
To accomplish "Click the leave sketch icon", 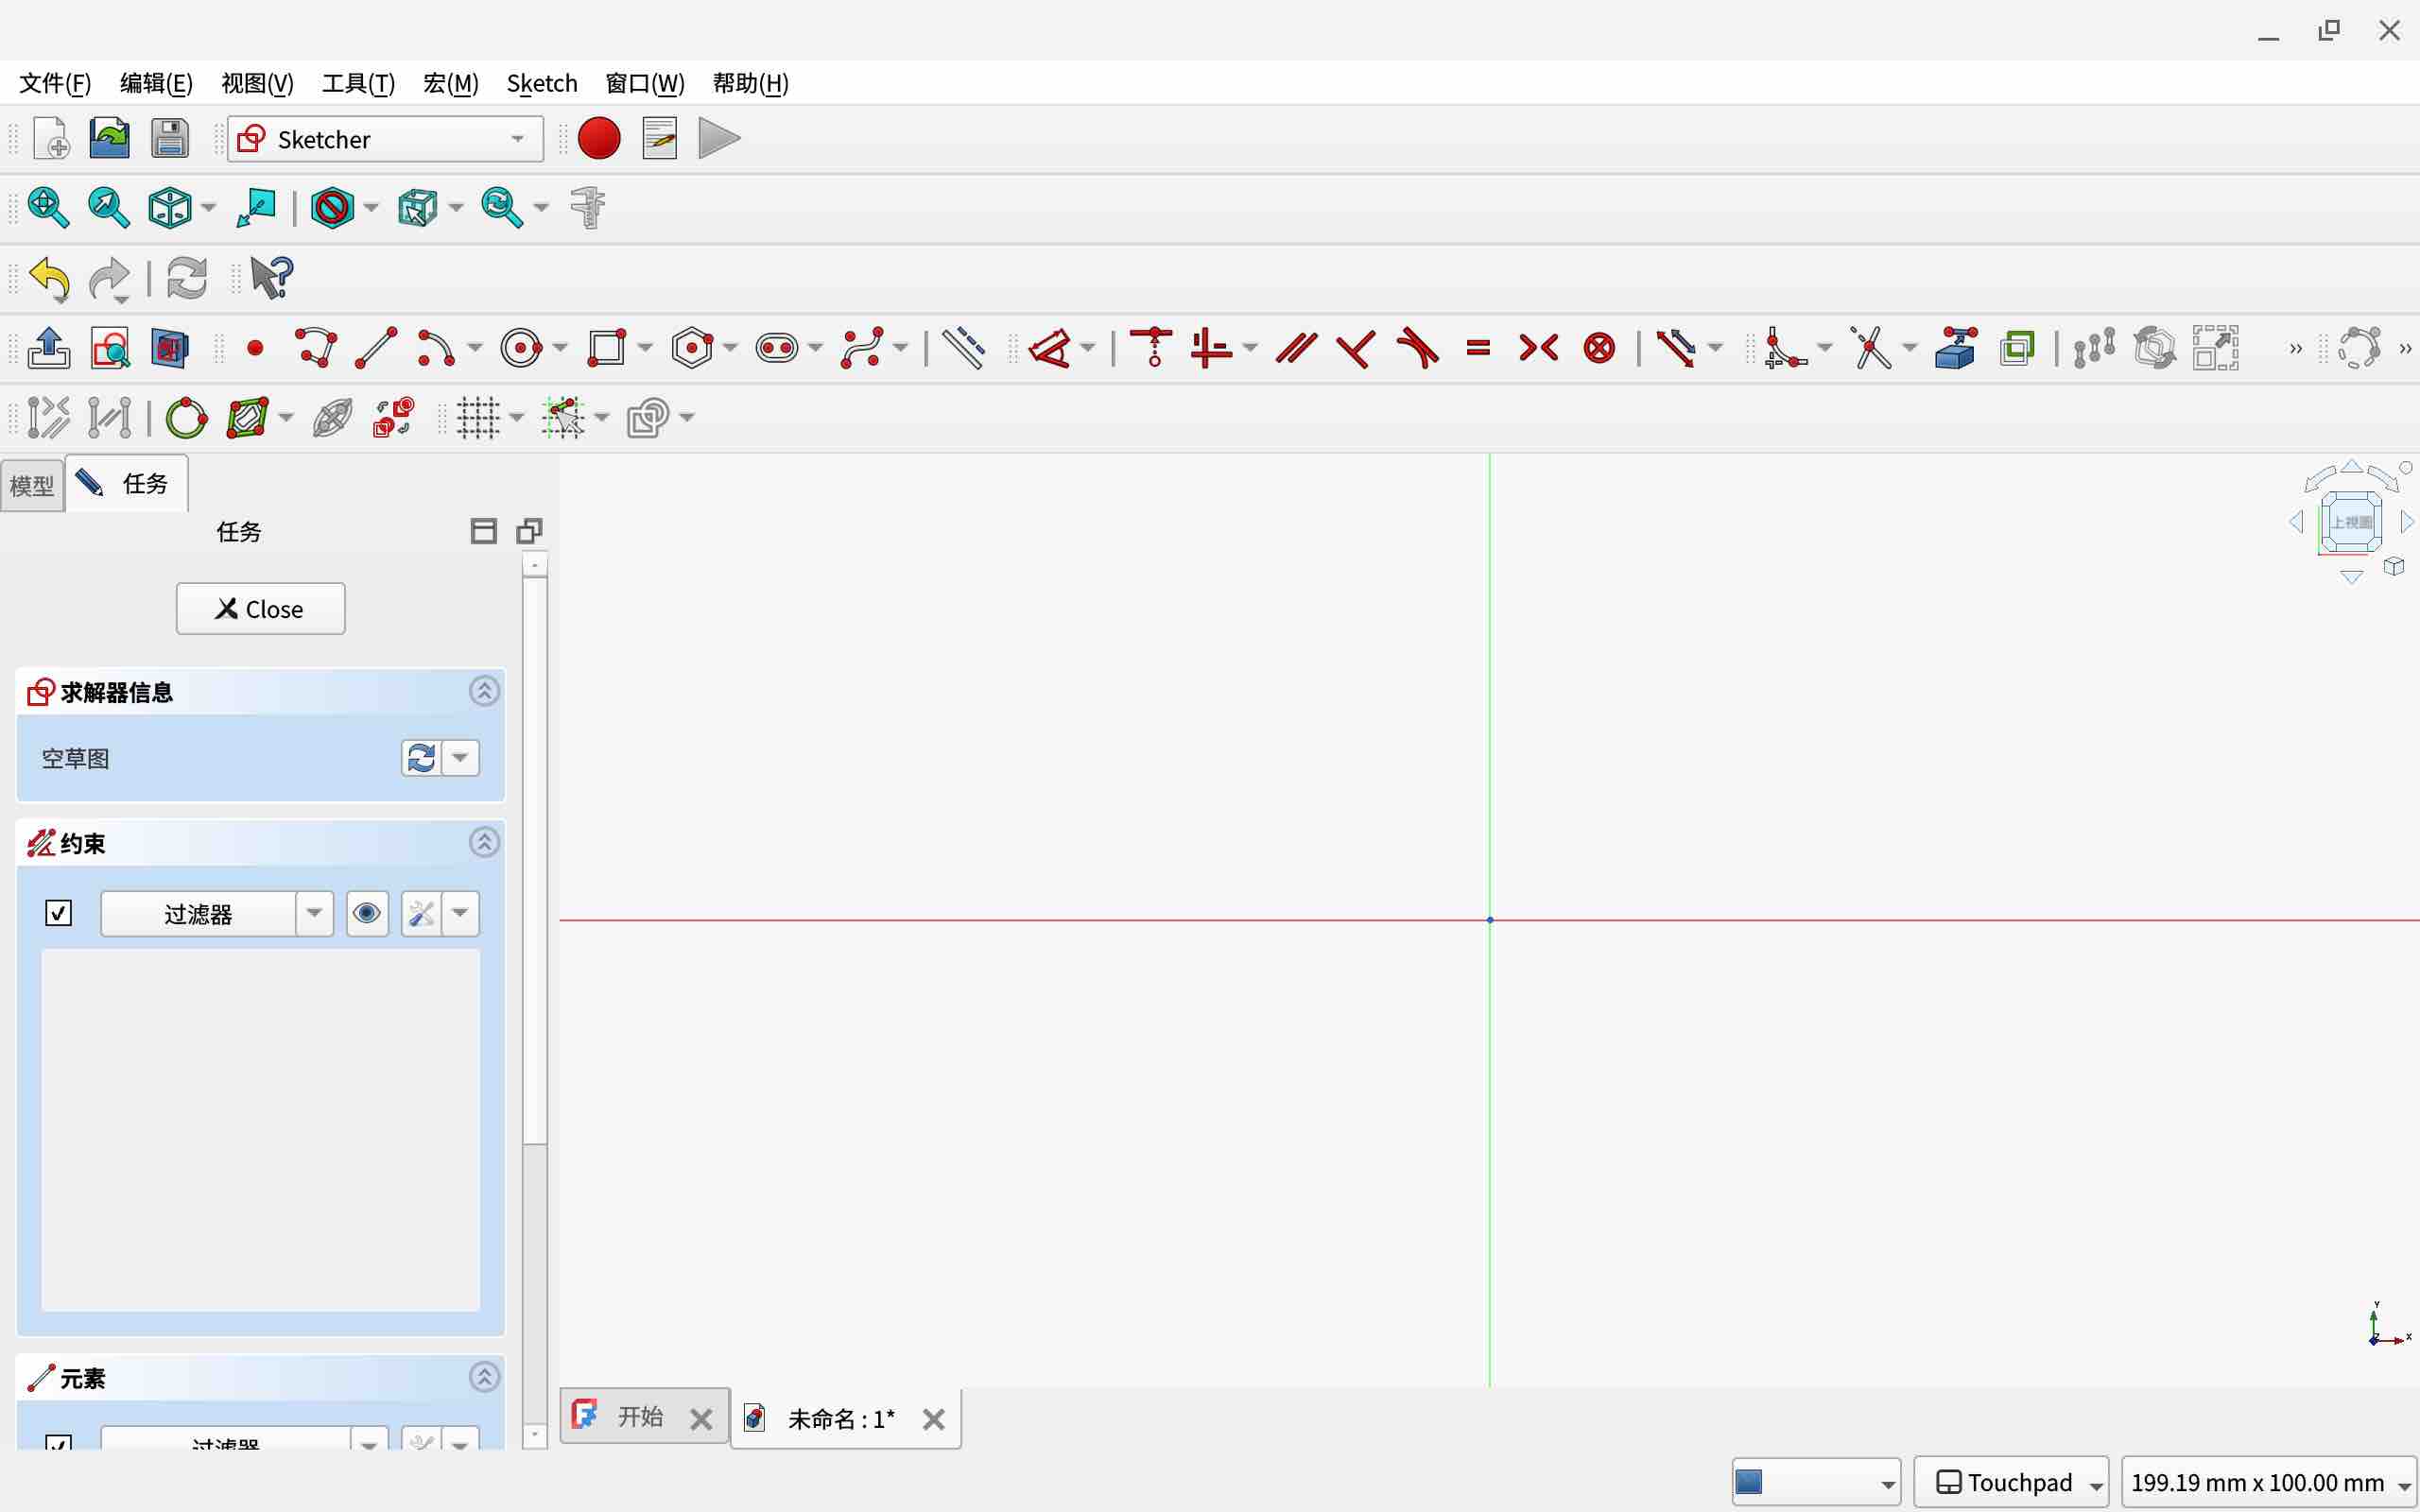I will pyautogui.click(x=48, y=348).
